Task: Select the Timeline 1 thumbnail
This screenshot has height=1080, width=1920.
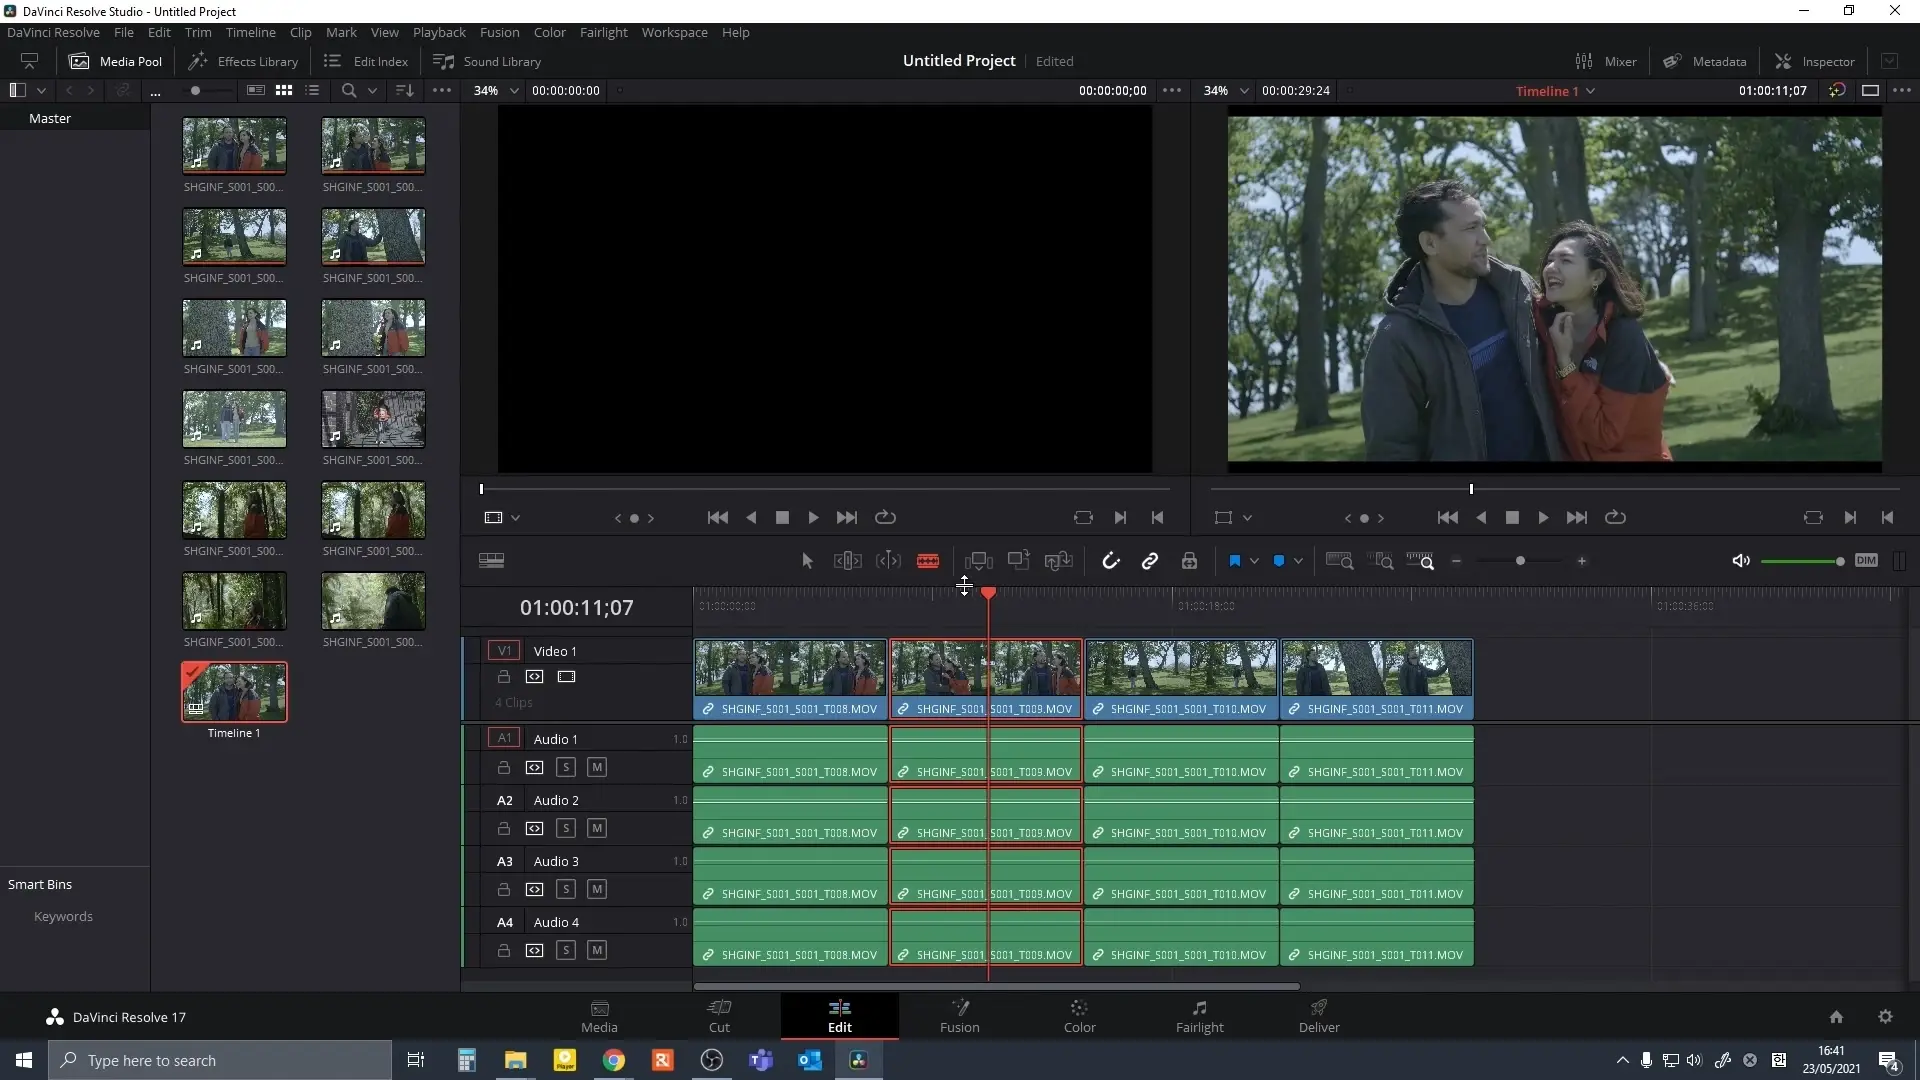Action: (x=234, y=692)
